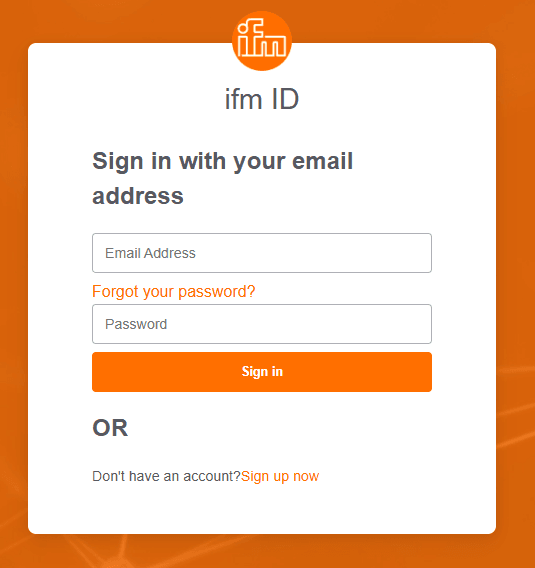This screenshot has width=535, height=568.
Task: Click the ifm logo icon
Action: point(262,41)
